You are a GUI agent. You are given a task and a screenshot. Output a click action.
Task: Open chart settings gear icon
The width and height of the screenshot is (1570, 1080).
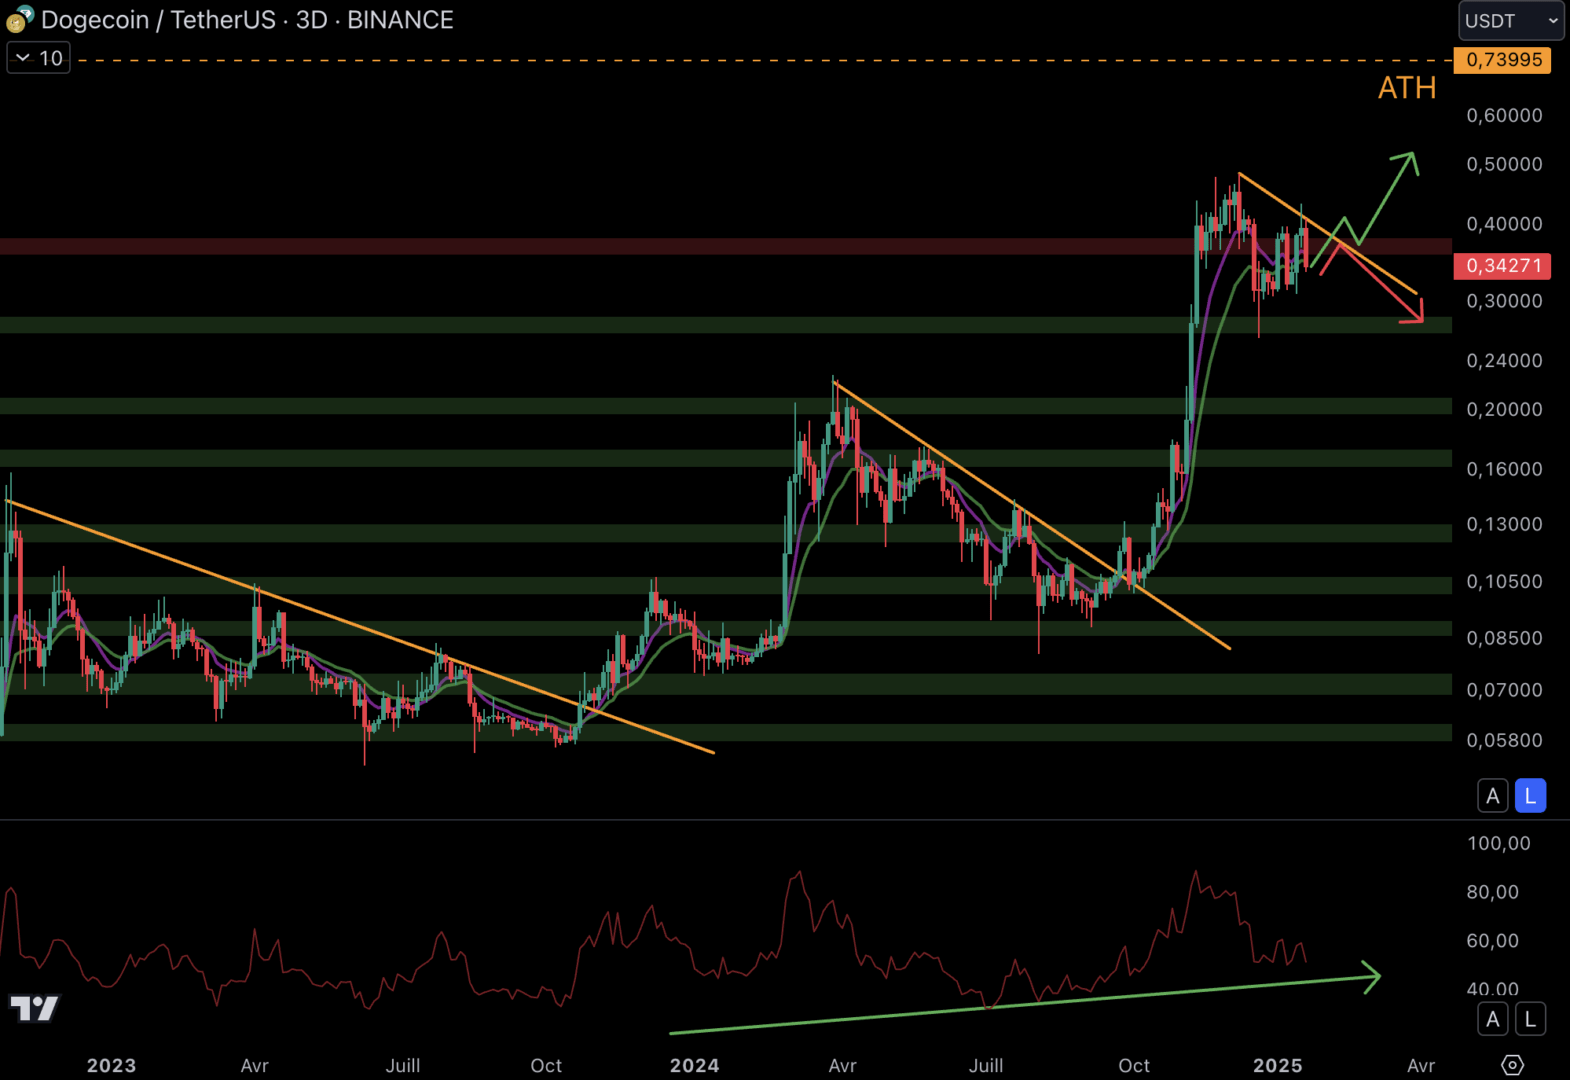[1512, 1065]
